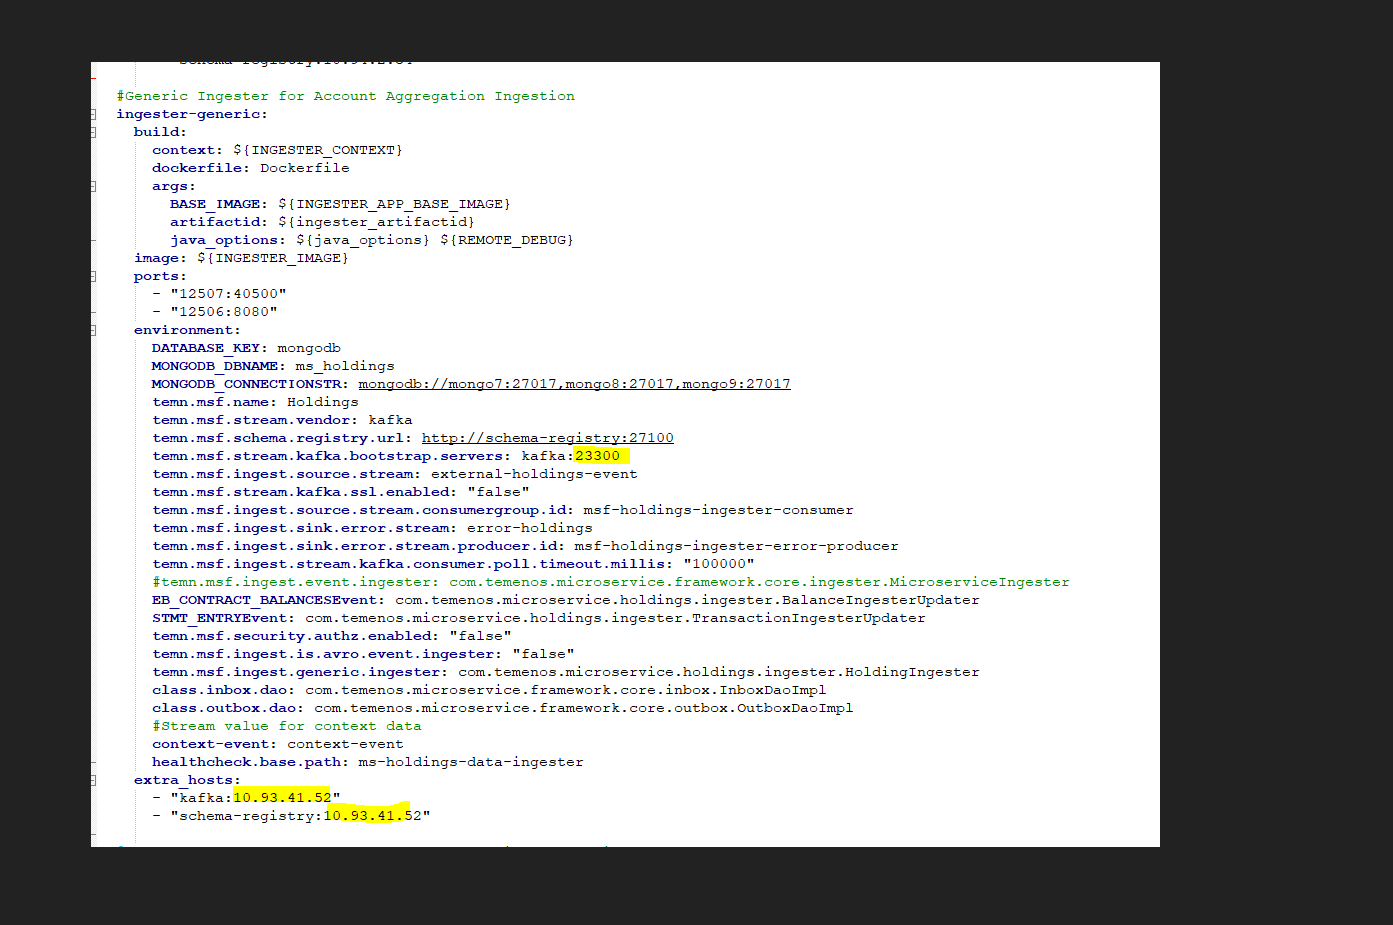Click highlighted kafka IP 10.93.41.52

[282, 798]
